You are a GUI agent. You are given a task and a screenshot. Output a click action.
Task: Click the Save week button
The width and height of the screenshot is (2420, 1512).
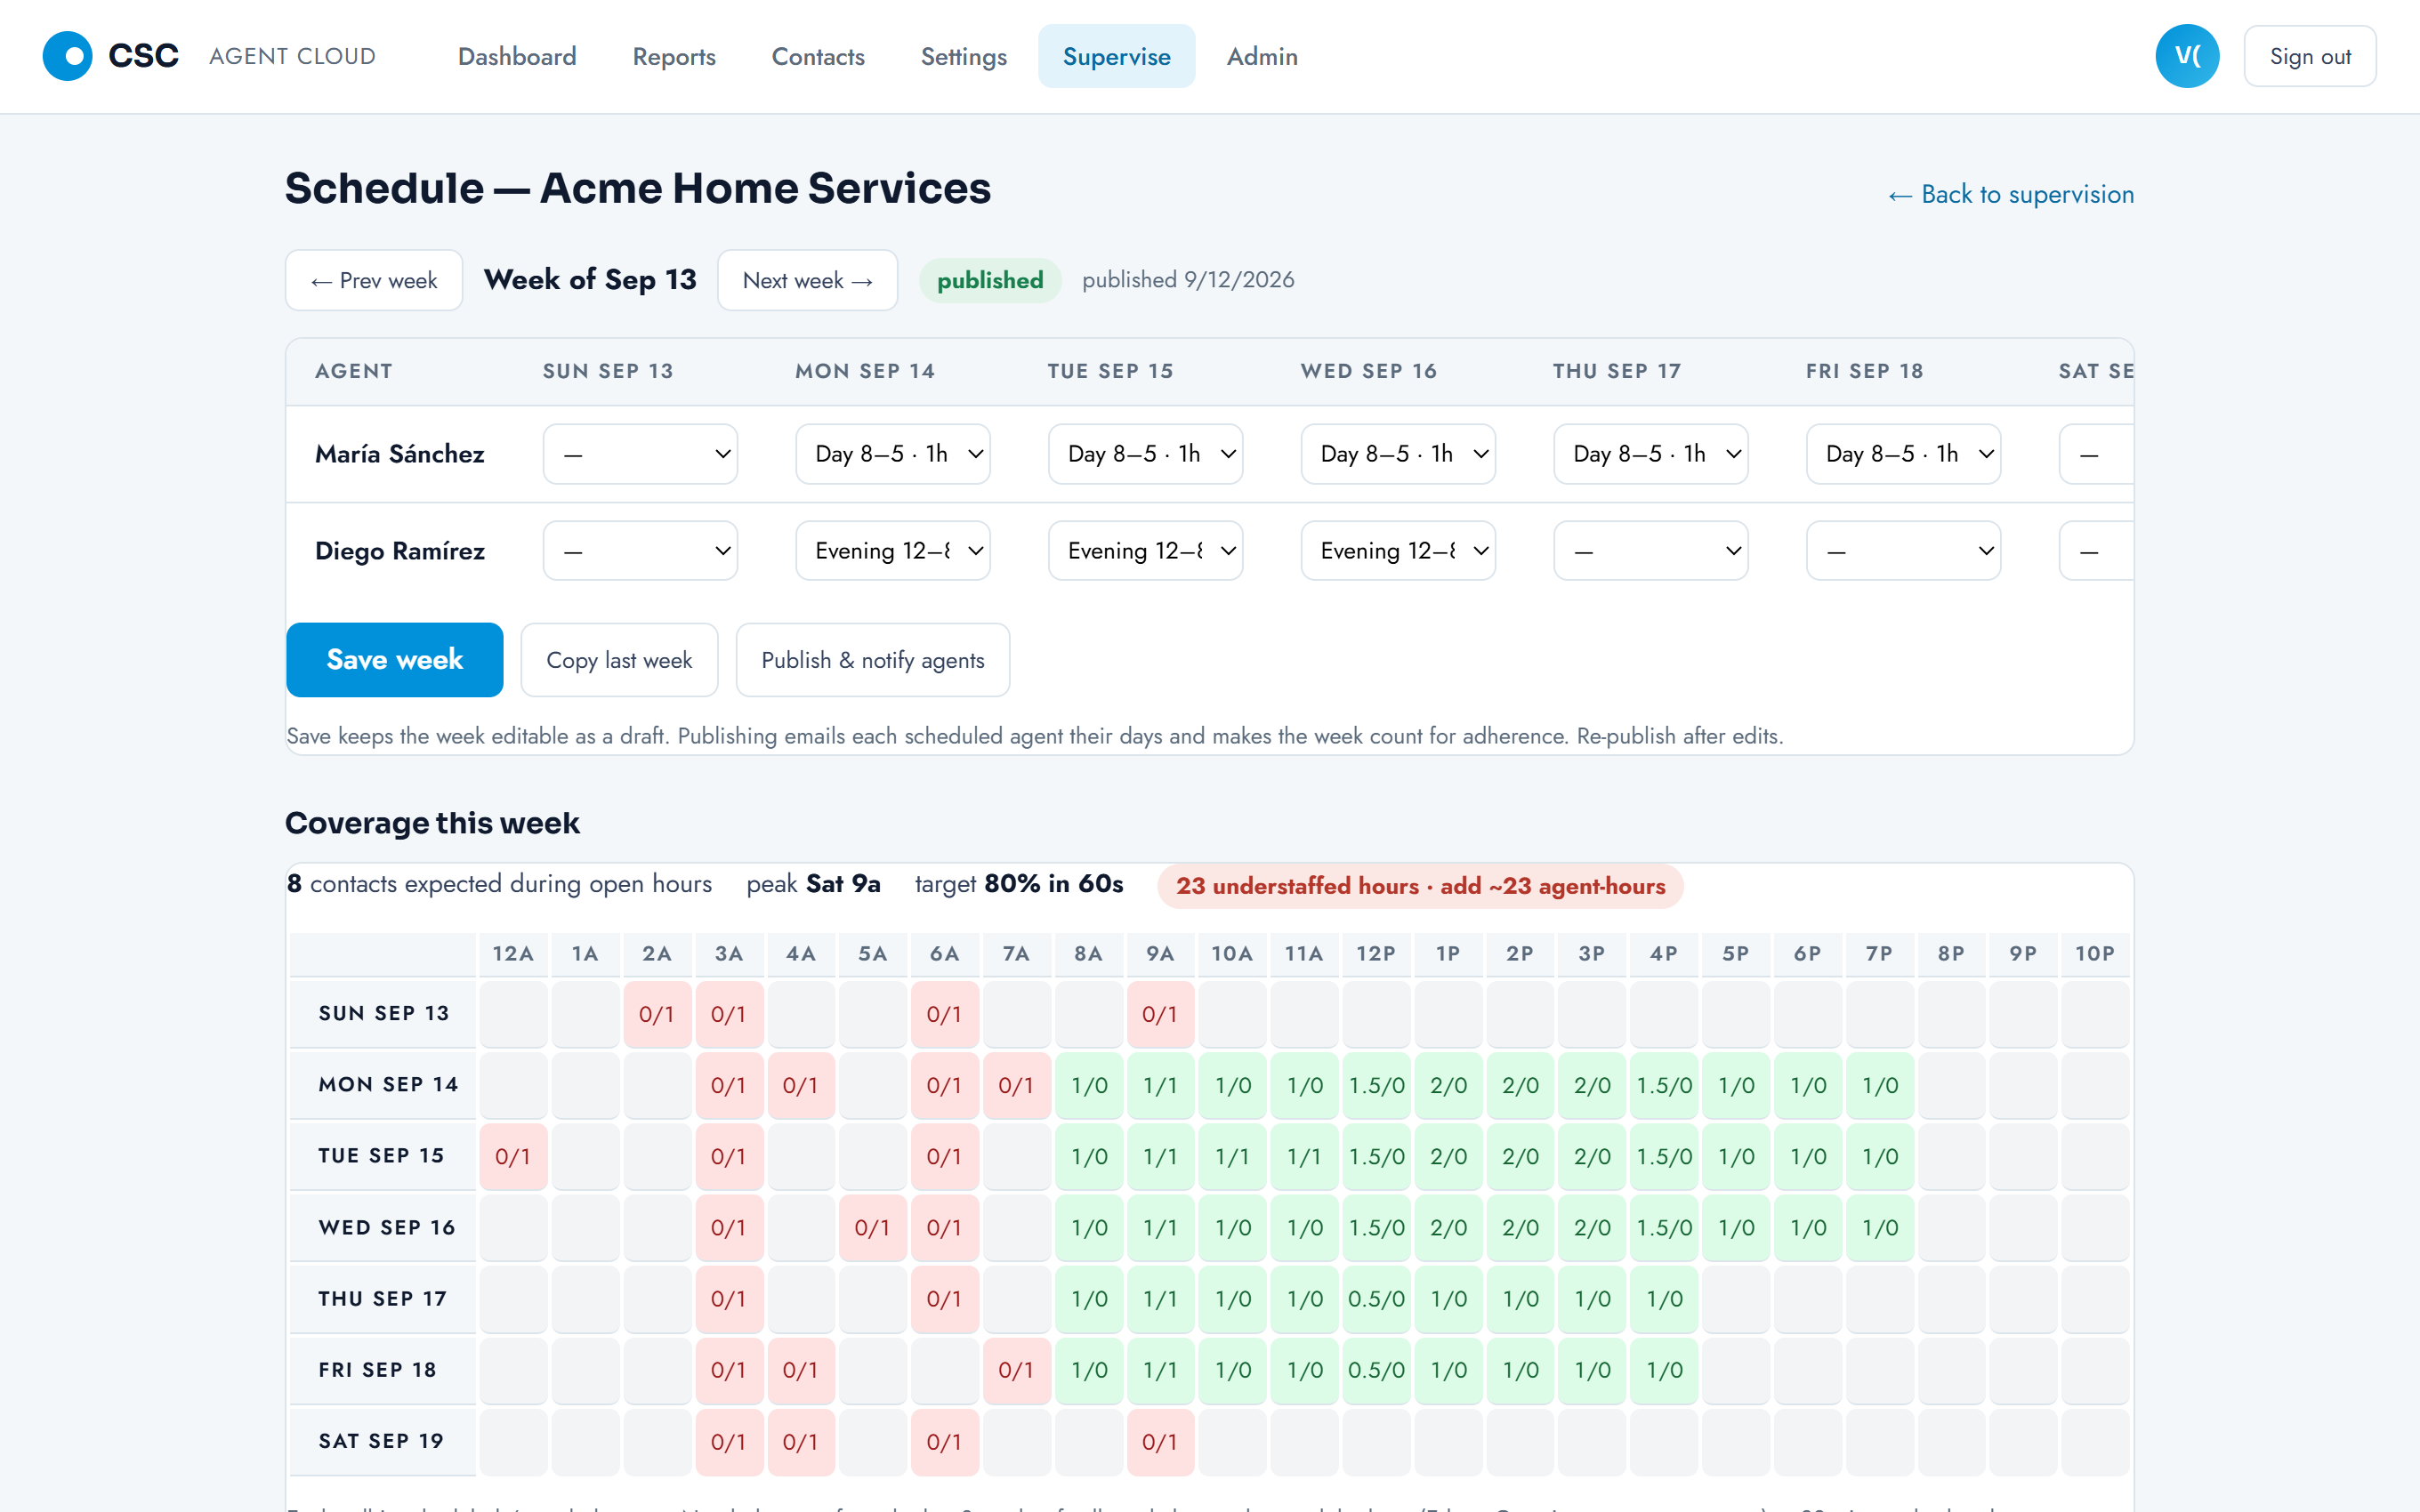point(394,660)
